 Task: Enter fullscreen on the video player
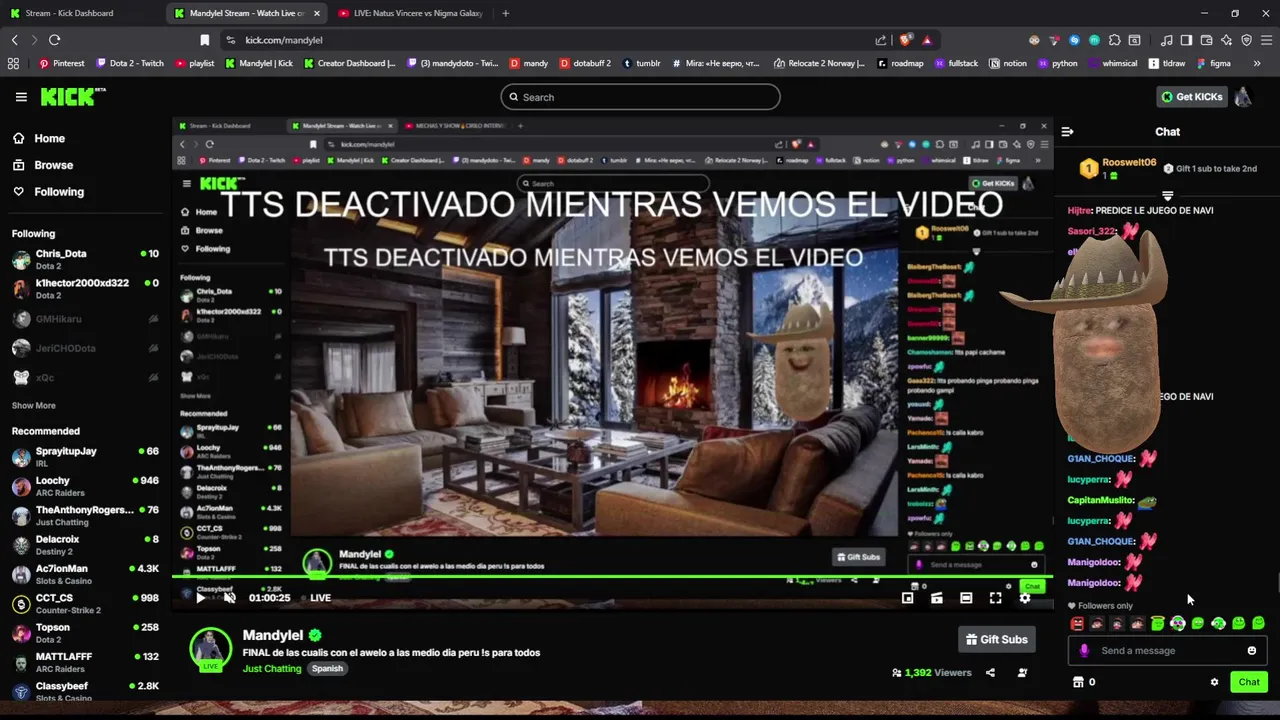(x=995, y=598)
